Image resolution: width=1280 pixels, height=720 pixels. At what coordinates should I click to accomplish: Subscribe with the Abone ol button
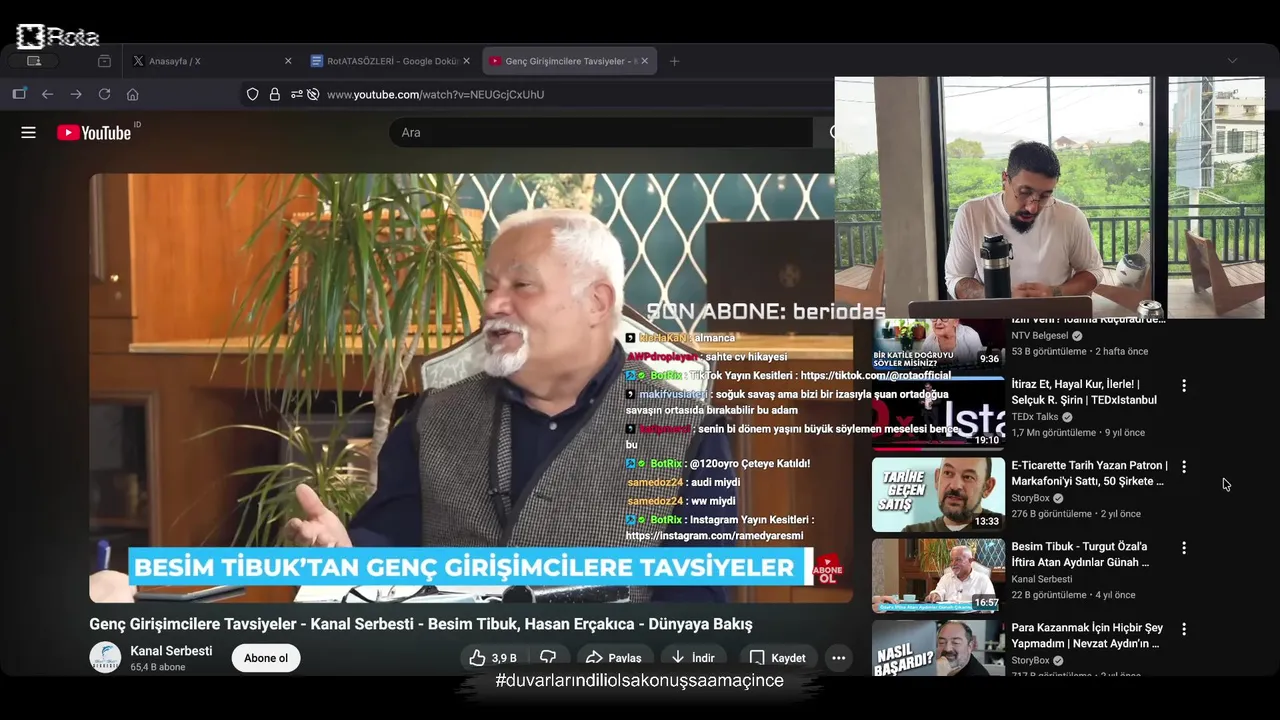(x=266, y=658)
